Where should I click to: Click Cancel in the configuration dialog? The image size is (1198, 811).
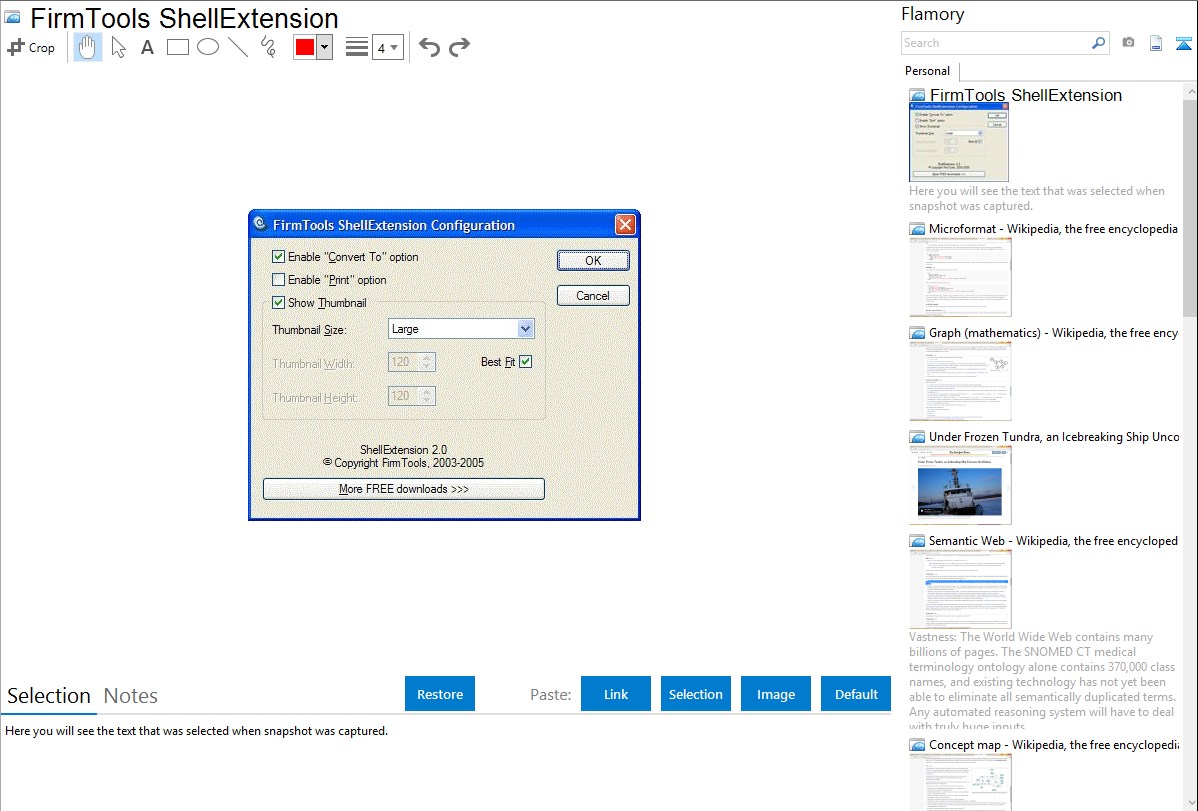pos(593,296)
